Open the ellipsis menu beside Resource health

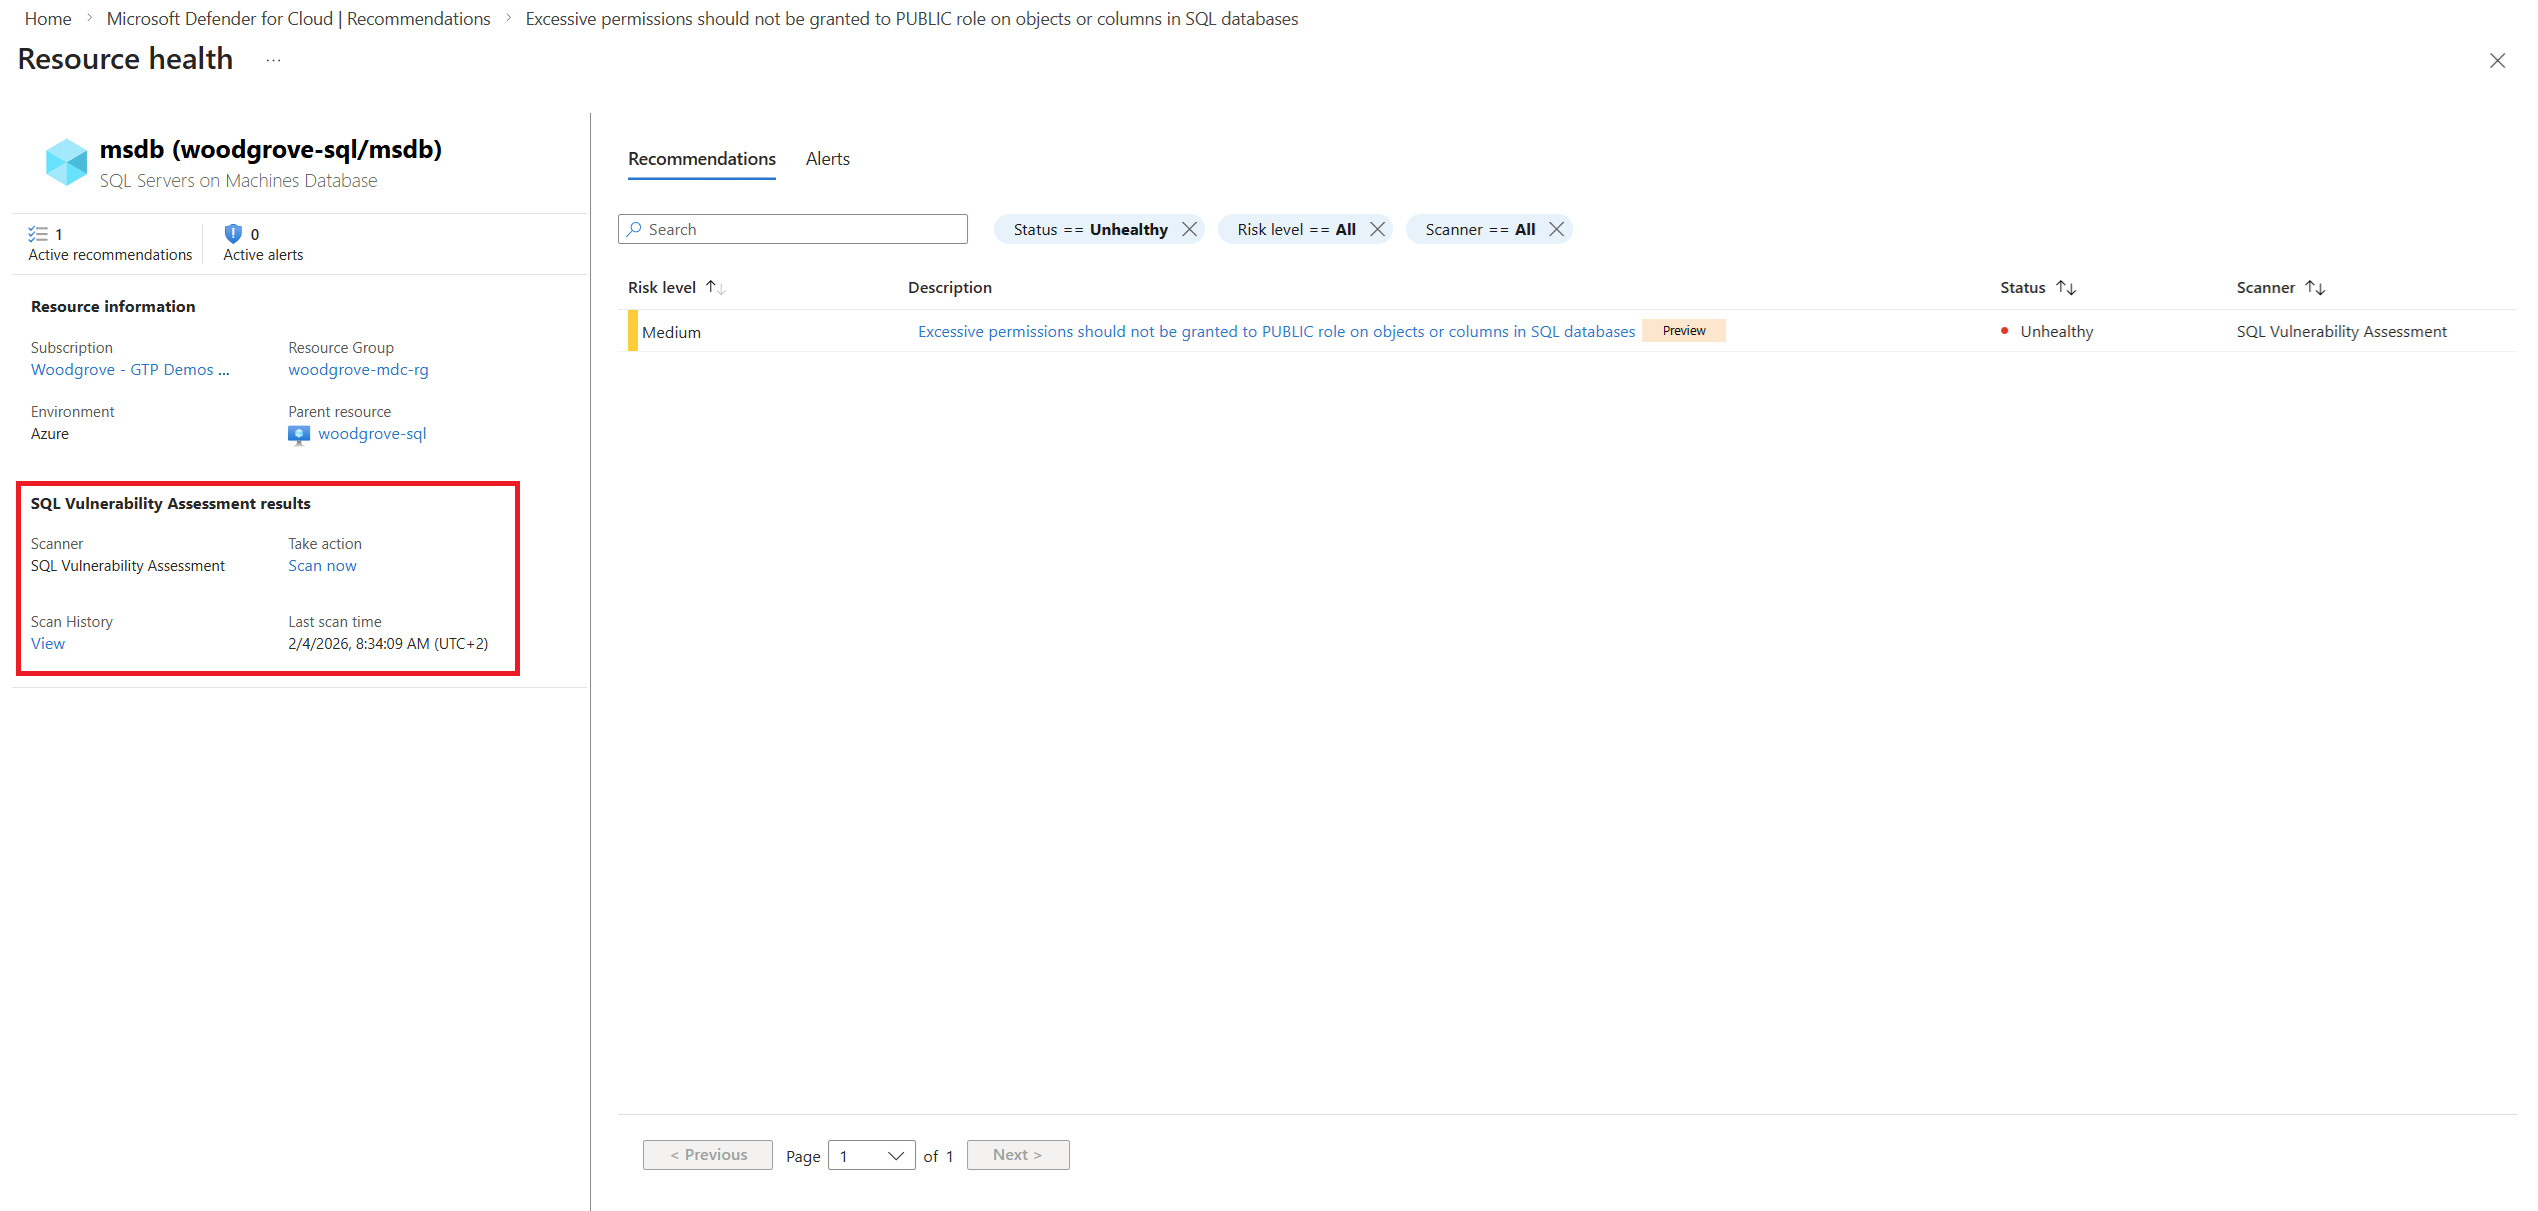[x=273, y=61]
